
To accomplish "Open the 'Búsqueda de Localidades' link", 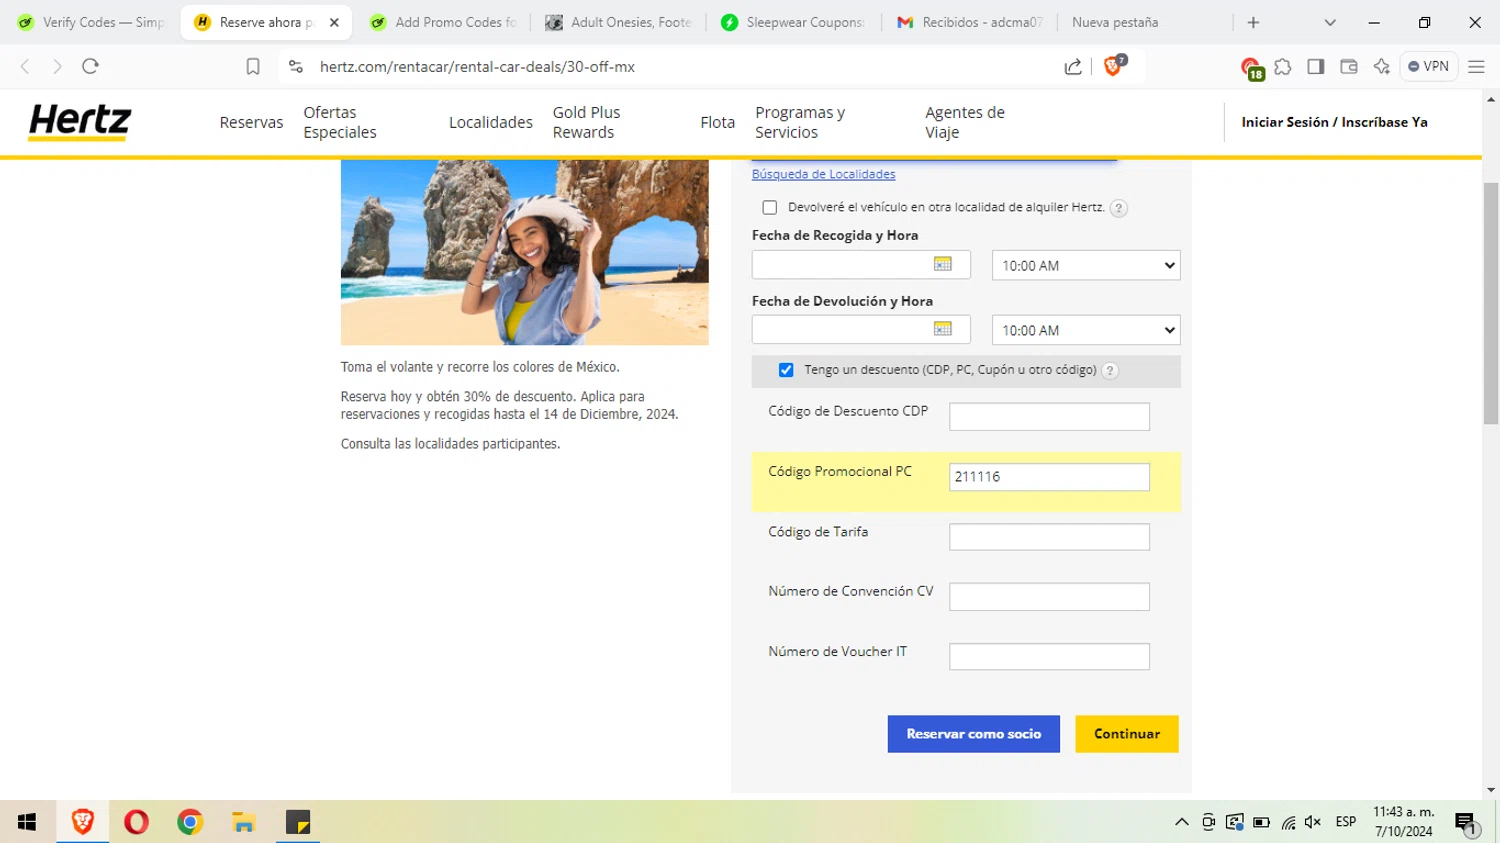I will pyautogui.click(x=824, y=174).
